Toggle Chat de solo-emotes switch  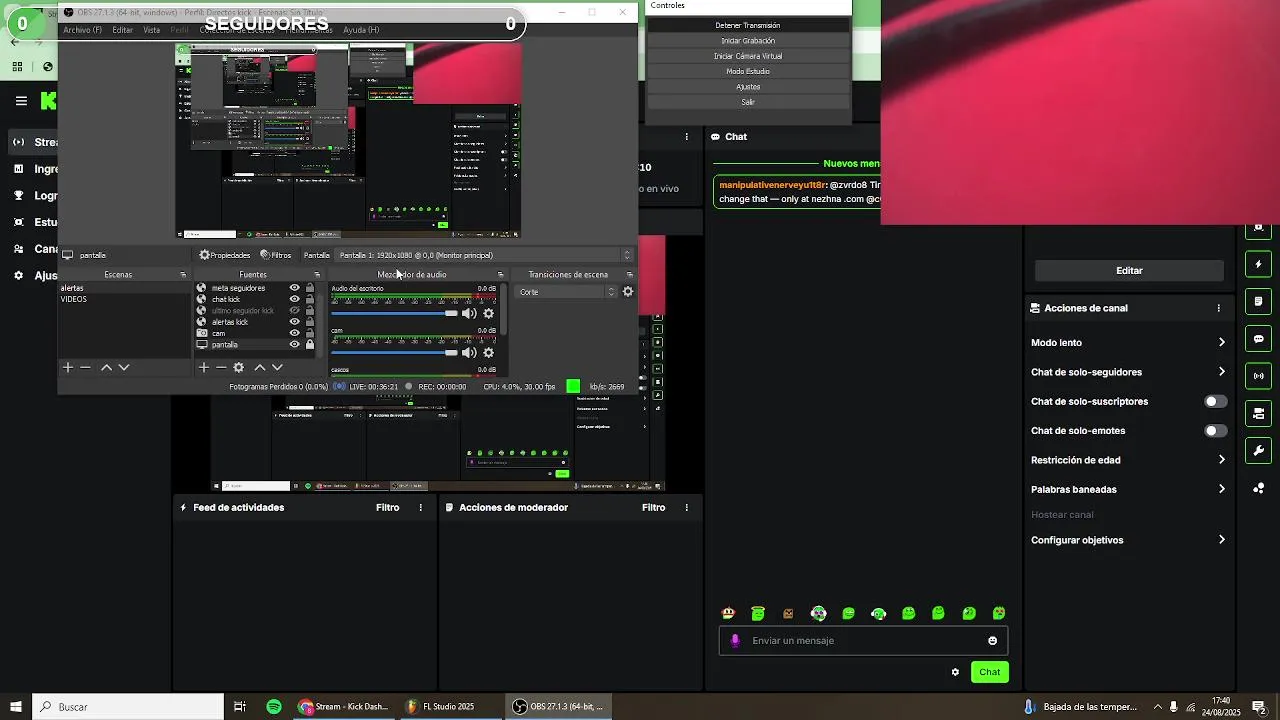(x=1215, y=431)
